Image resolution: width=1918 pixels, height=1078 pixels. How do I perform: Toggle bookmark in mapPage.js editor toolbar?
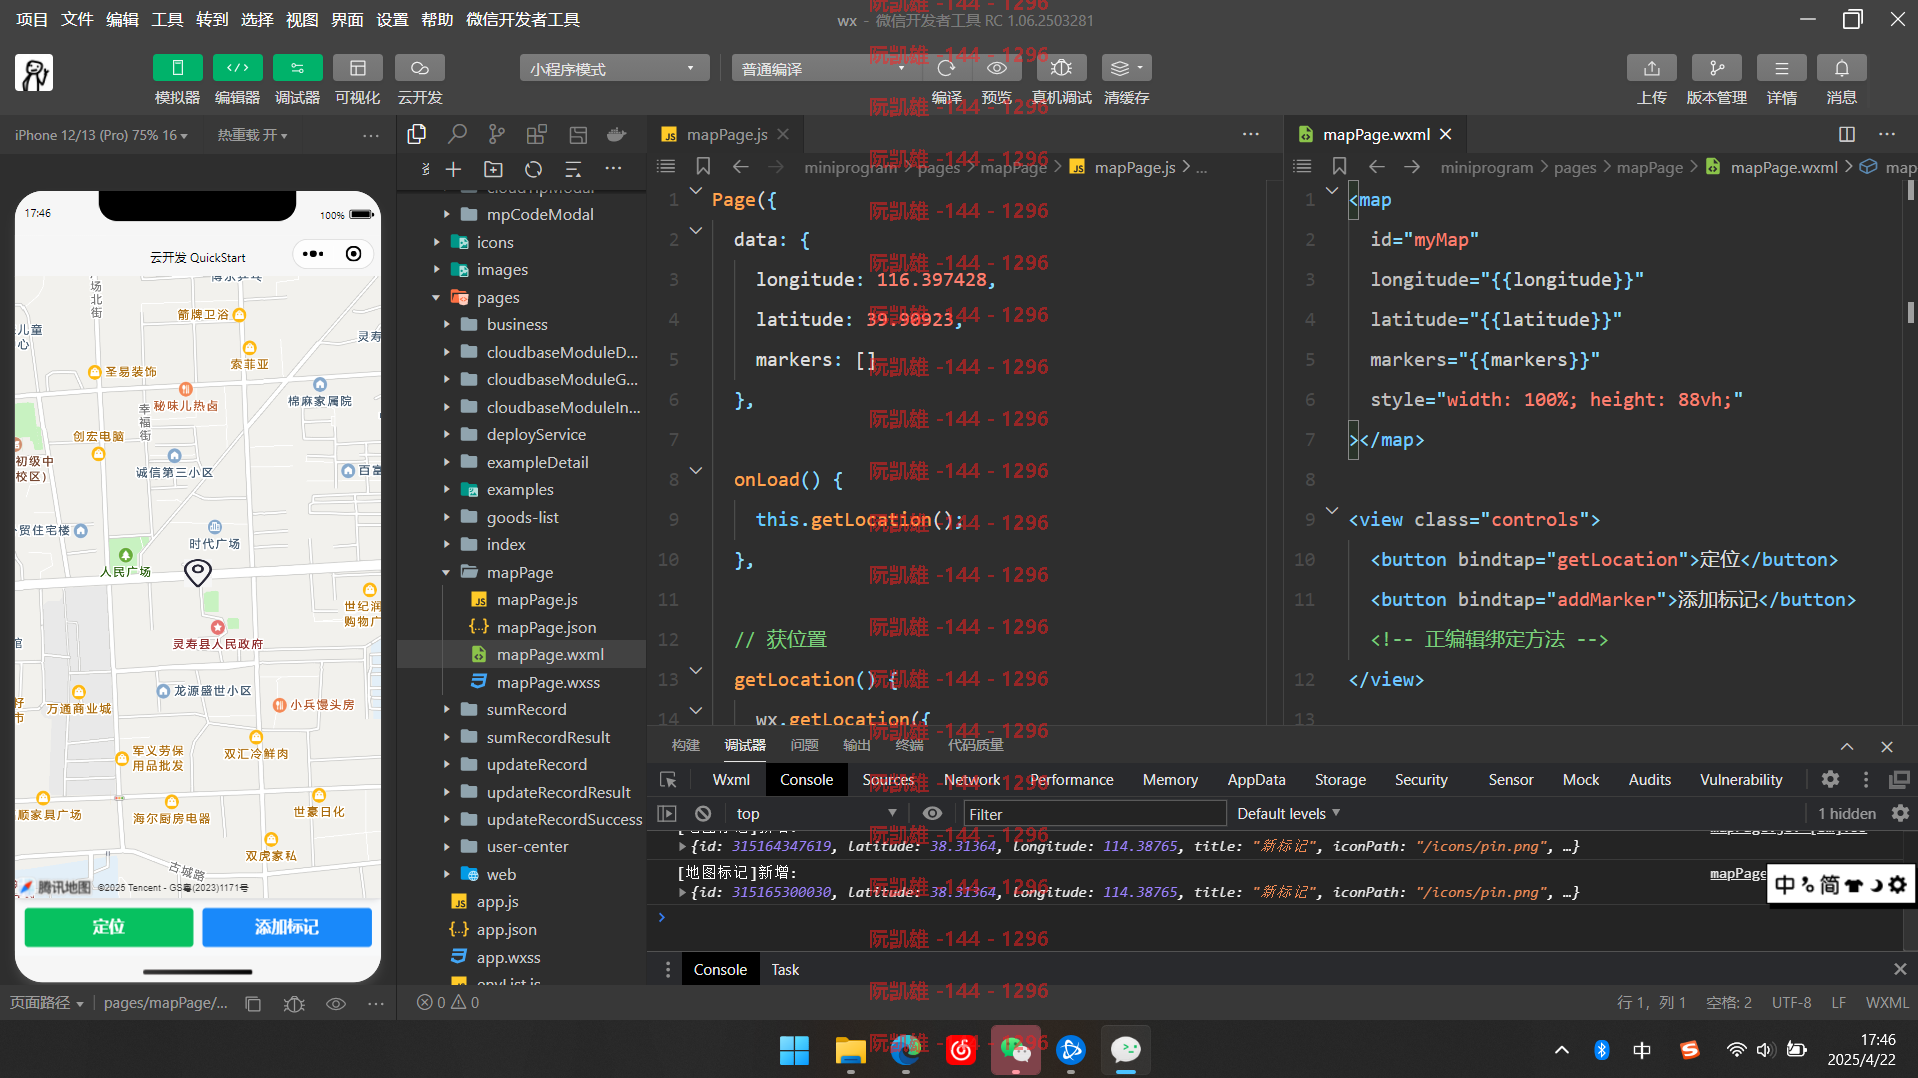pos(703,167)
